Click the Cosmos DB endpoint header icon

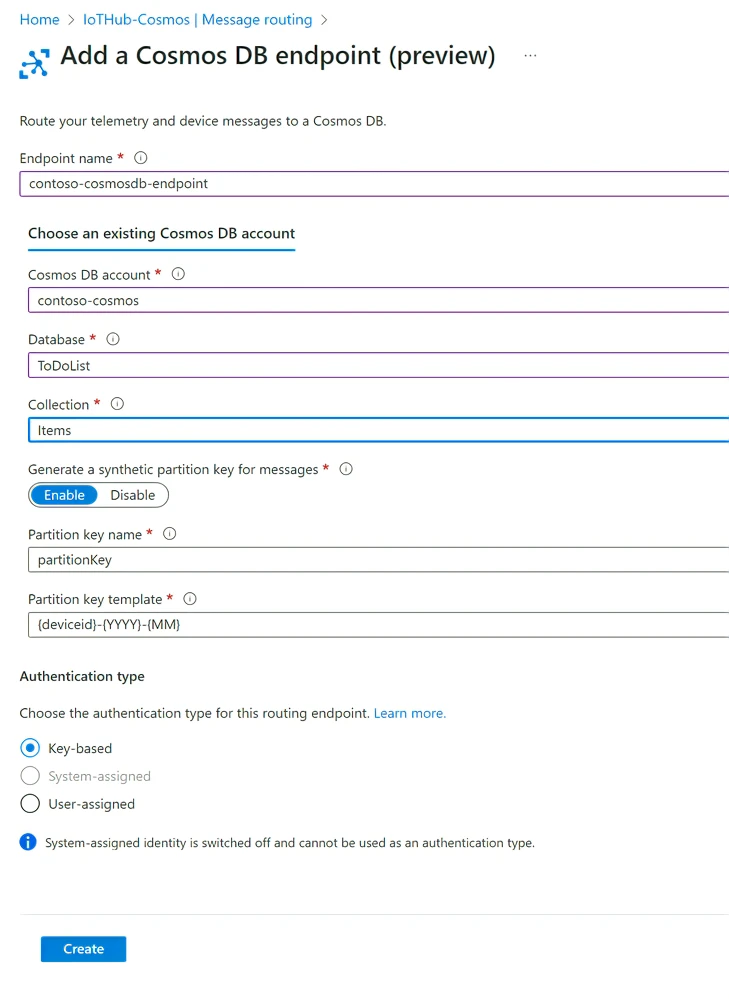click(x=34, y=63)
